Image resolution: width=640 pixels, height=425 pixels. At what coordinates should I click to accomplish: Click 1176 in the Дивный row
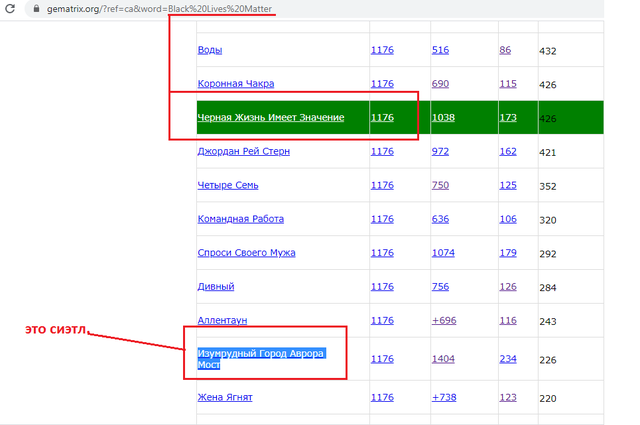coord(382,287)
